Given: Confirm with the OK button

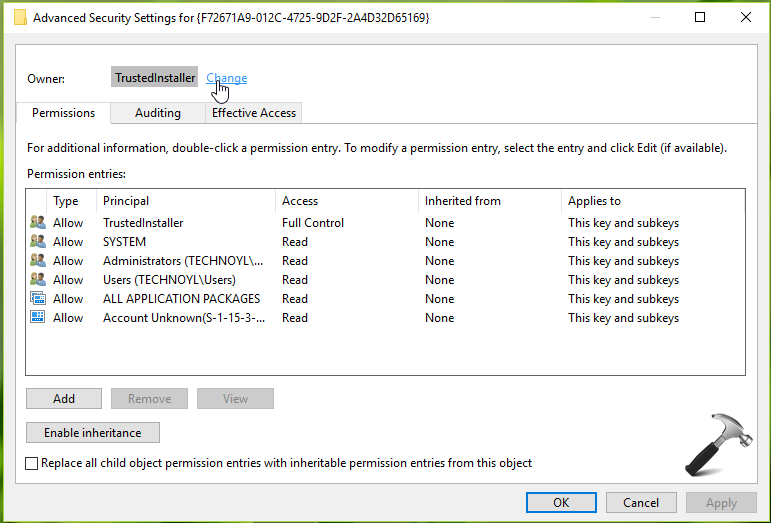Looking at the screenshot, I should 561,503.
